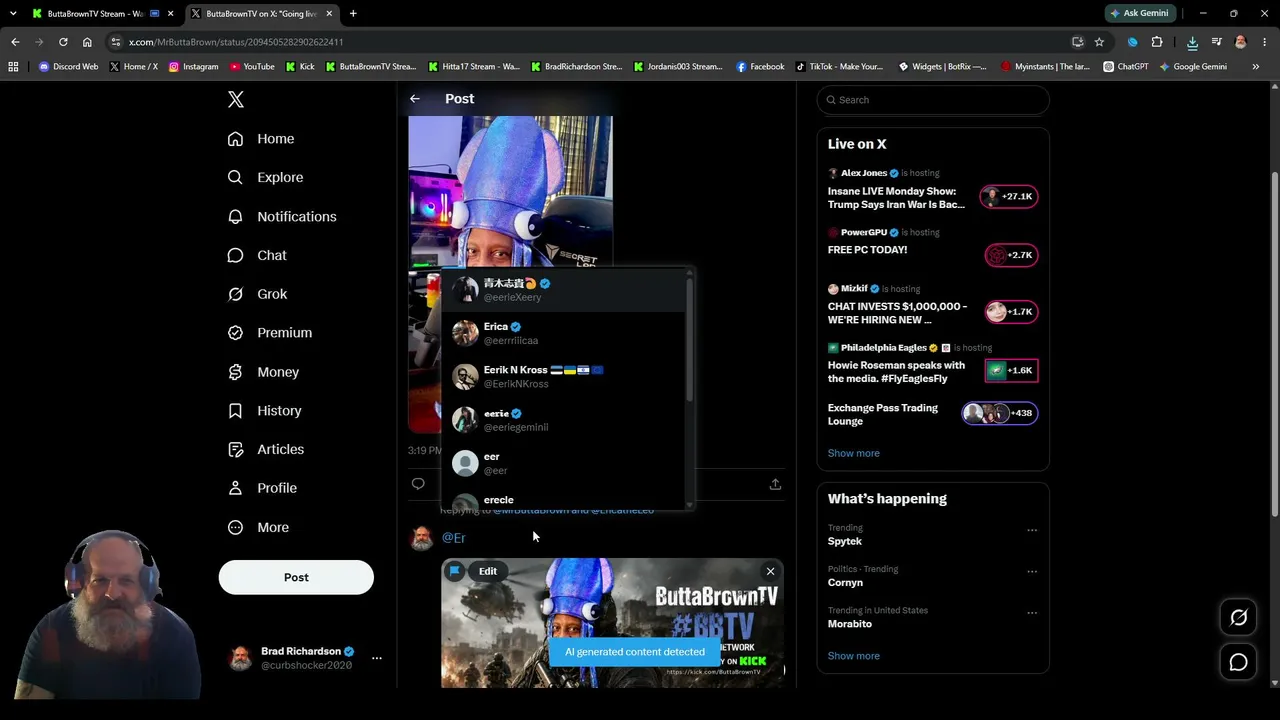Open Chat in the X sidebar
This screenshot has width=1280, height=720.
pos(257,255)
